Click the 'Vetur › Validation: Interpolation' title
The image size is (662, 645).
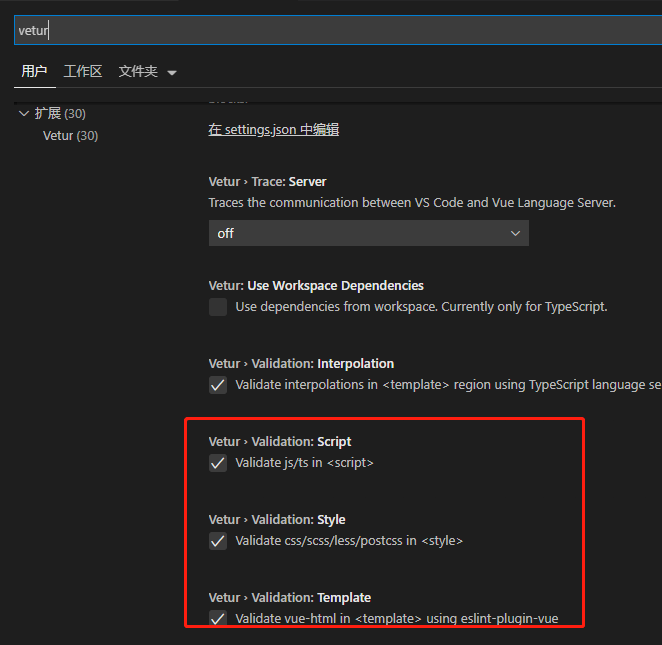point(301,364)
